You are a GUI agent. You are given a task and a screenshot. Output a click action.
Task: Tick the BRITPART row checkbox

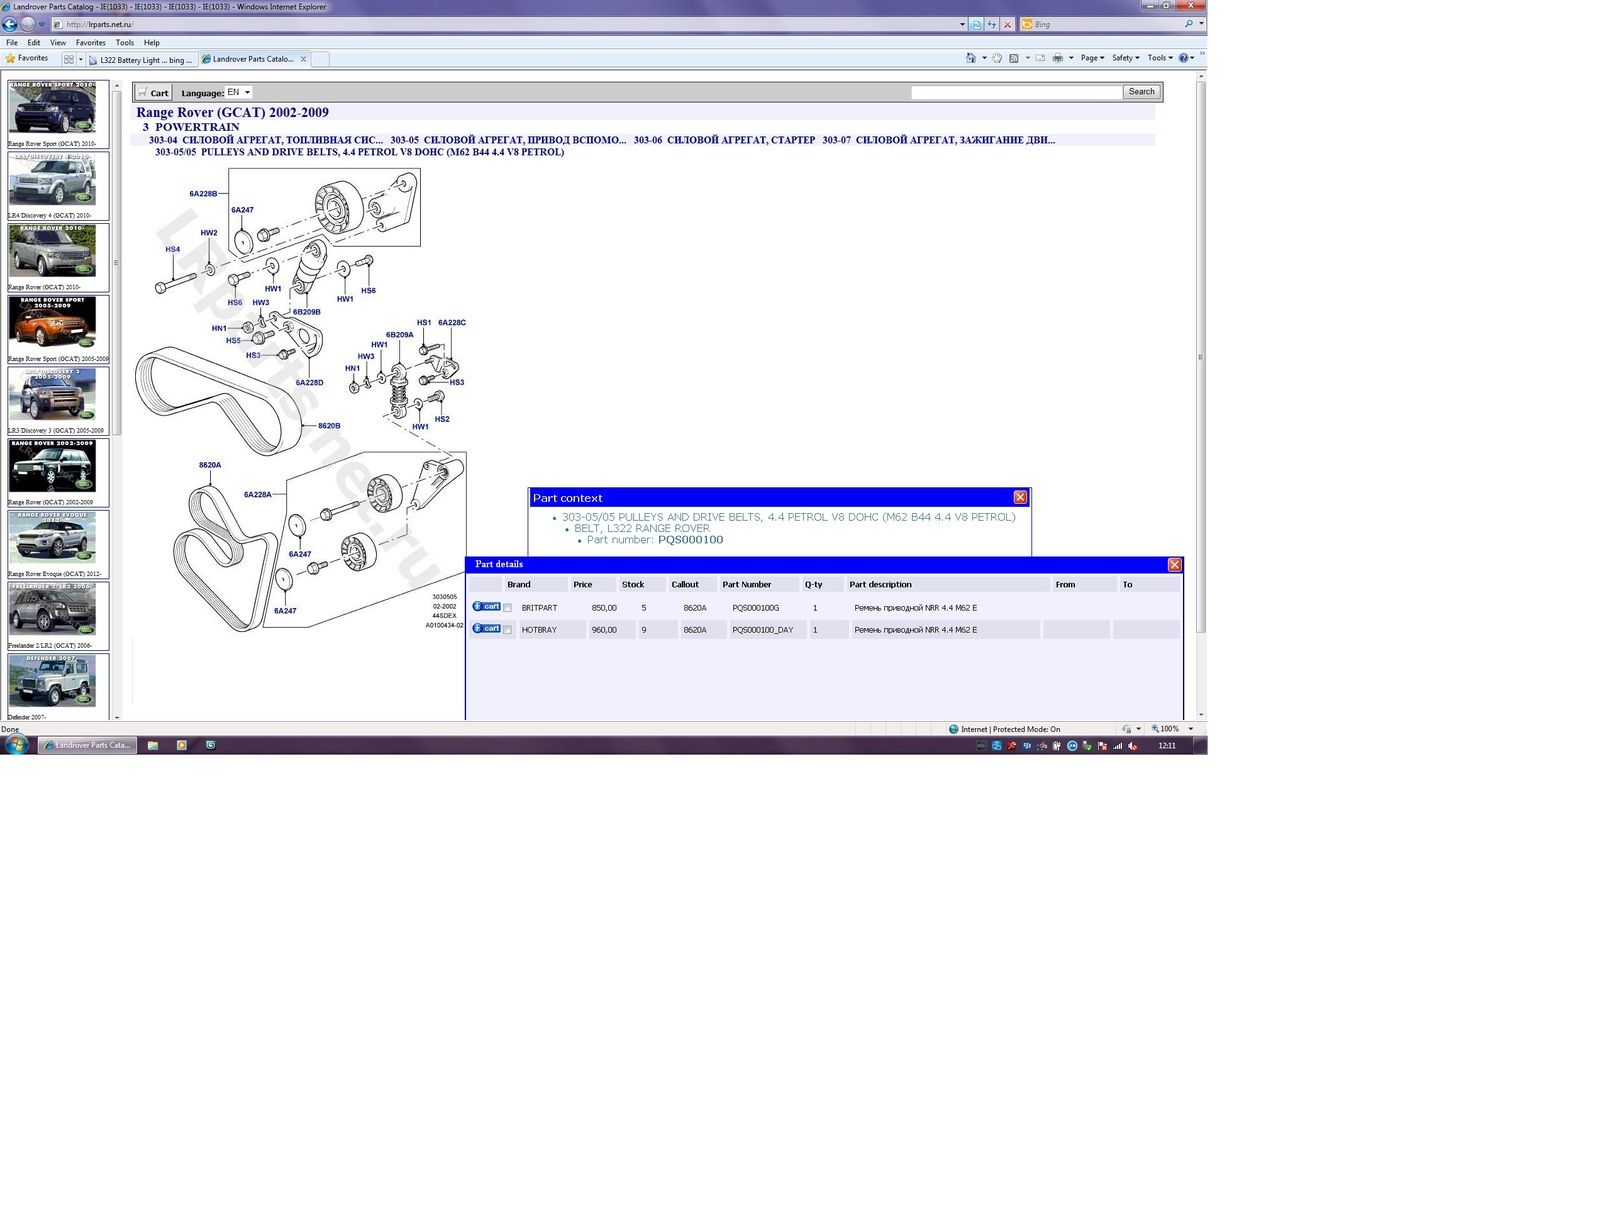[508, 608]
